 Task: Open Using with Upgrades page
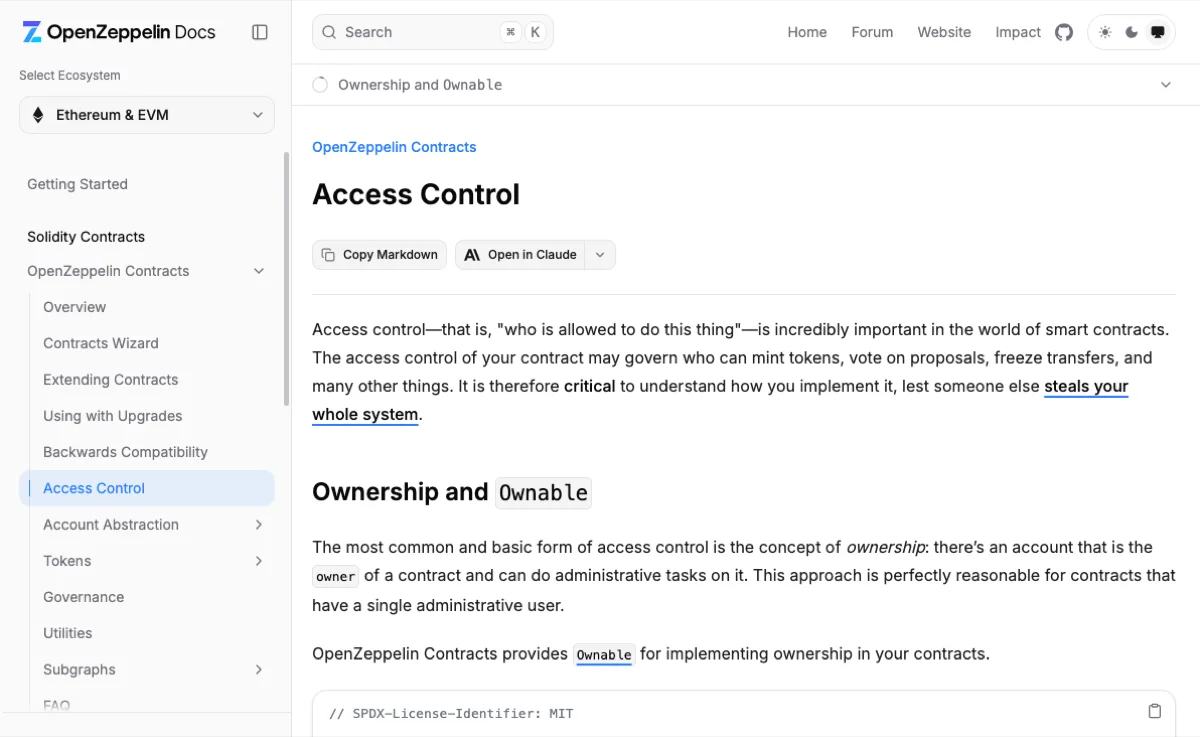113,416
